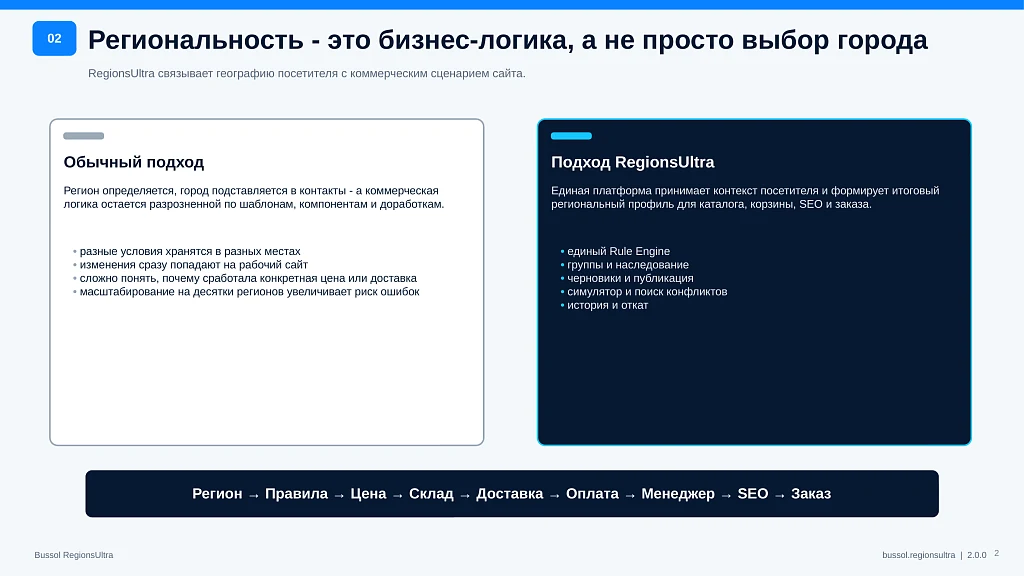
Task: Click Склад in the flow bar
Action: click(x=431, y=494)
